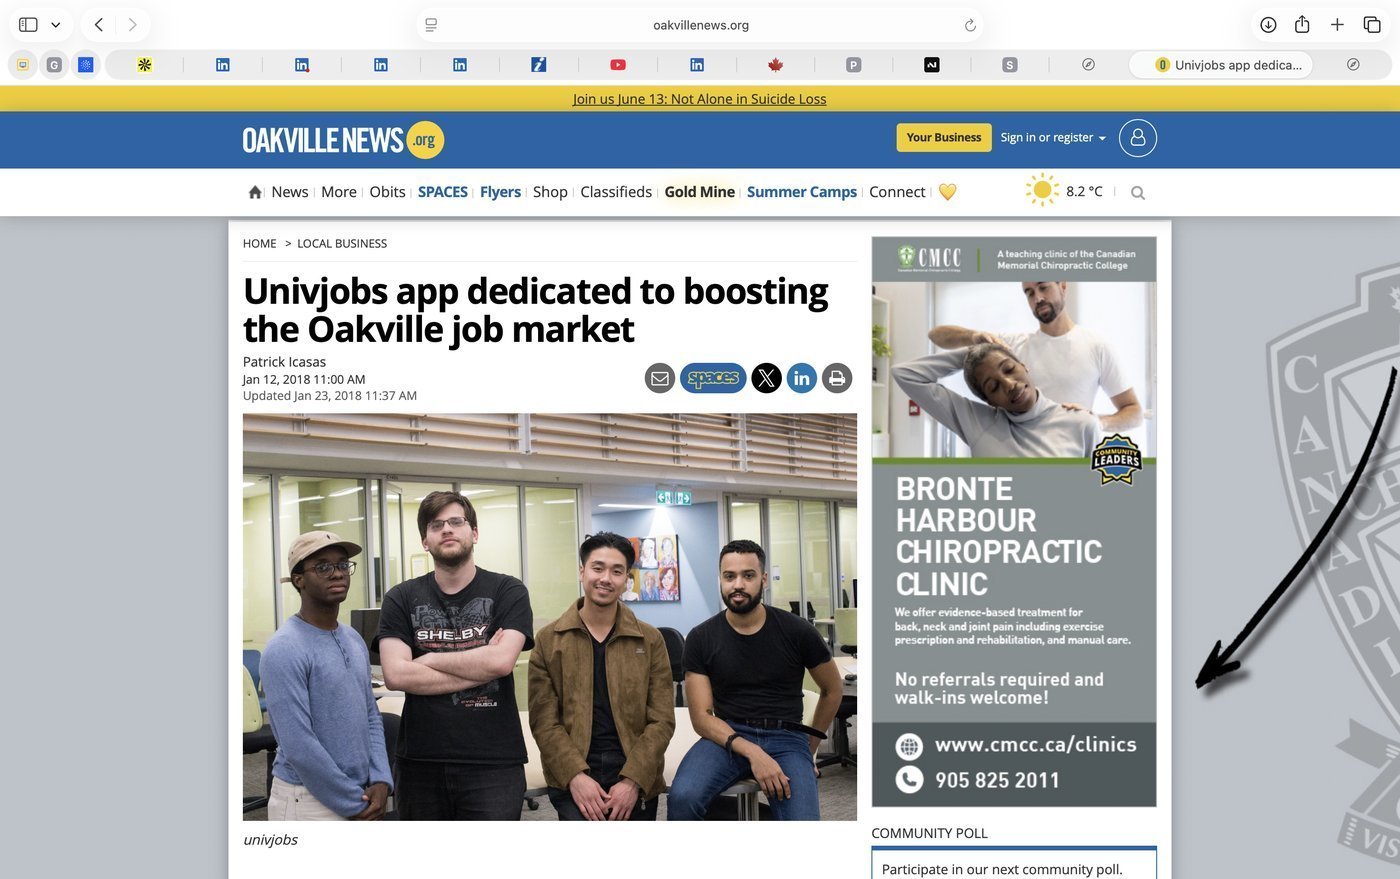Open the Obits menu item
1400x879 pixels.
[x=387, y=192]
